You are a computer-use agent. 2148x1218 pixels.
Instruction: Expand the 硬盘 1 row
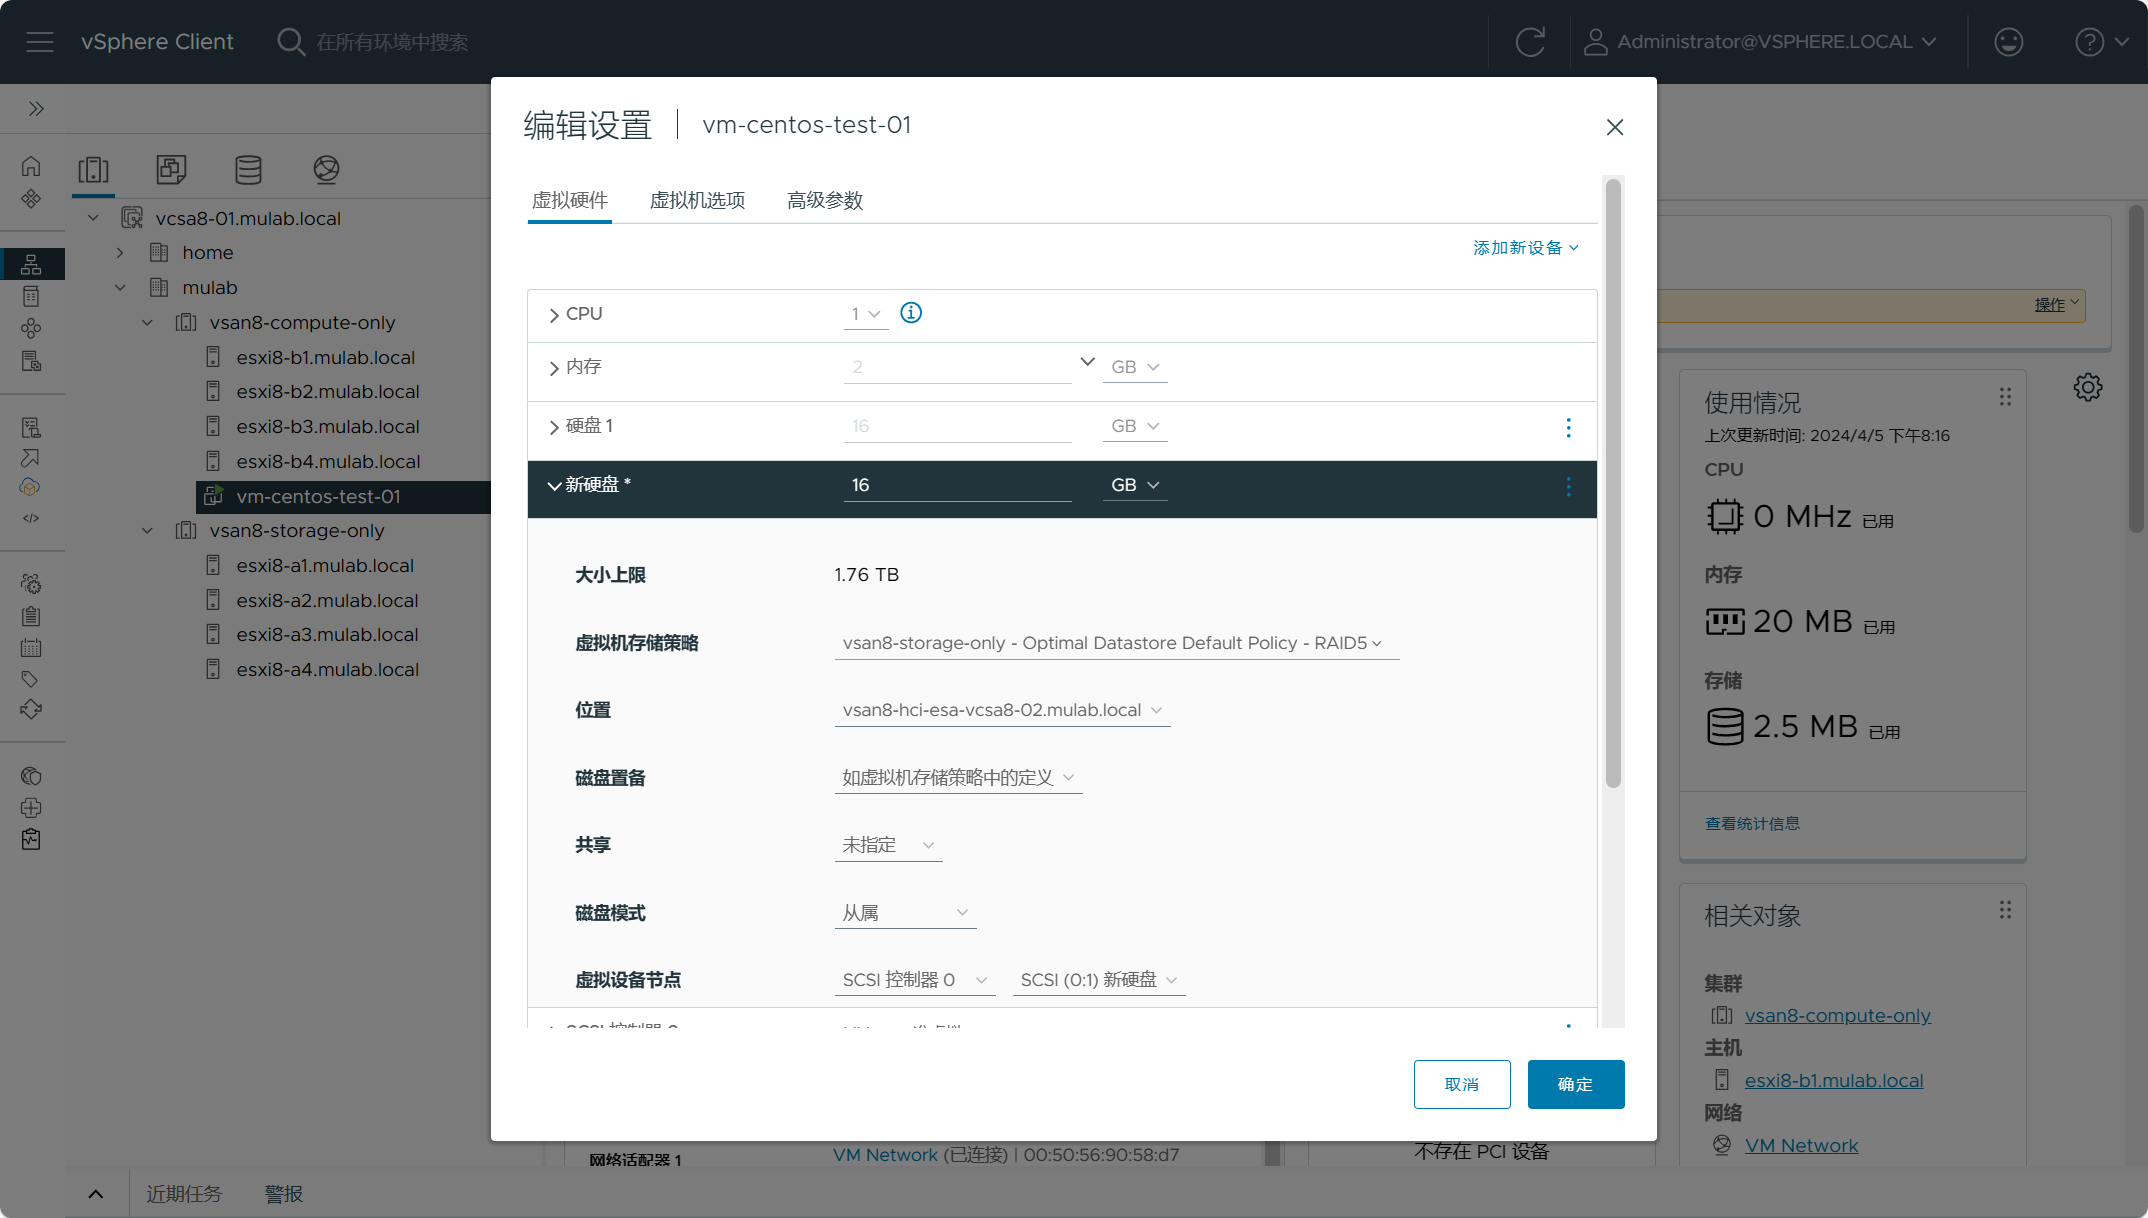coord(554,427)
